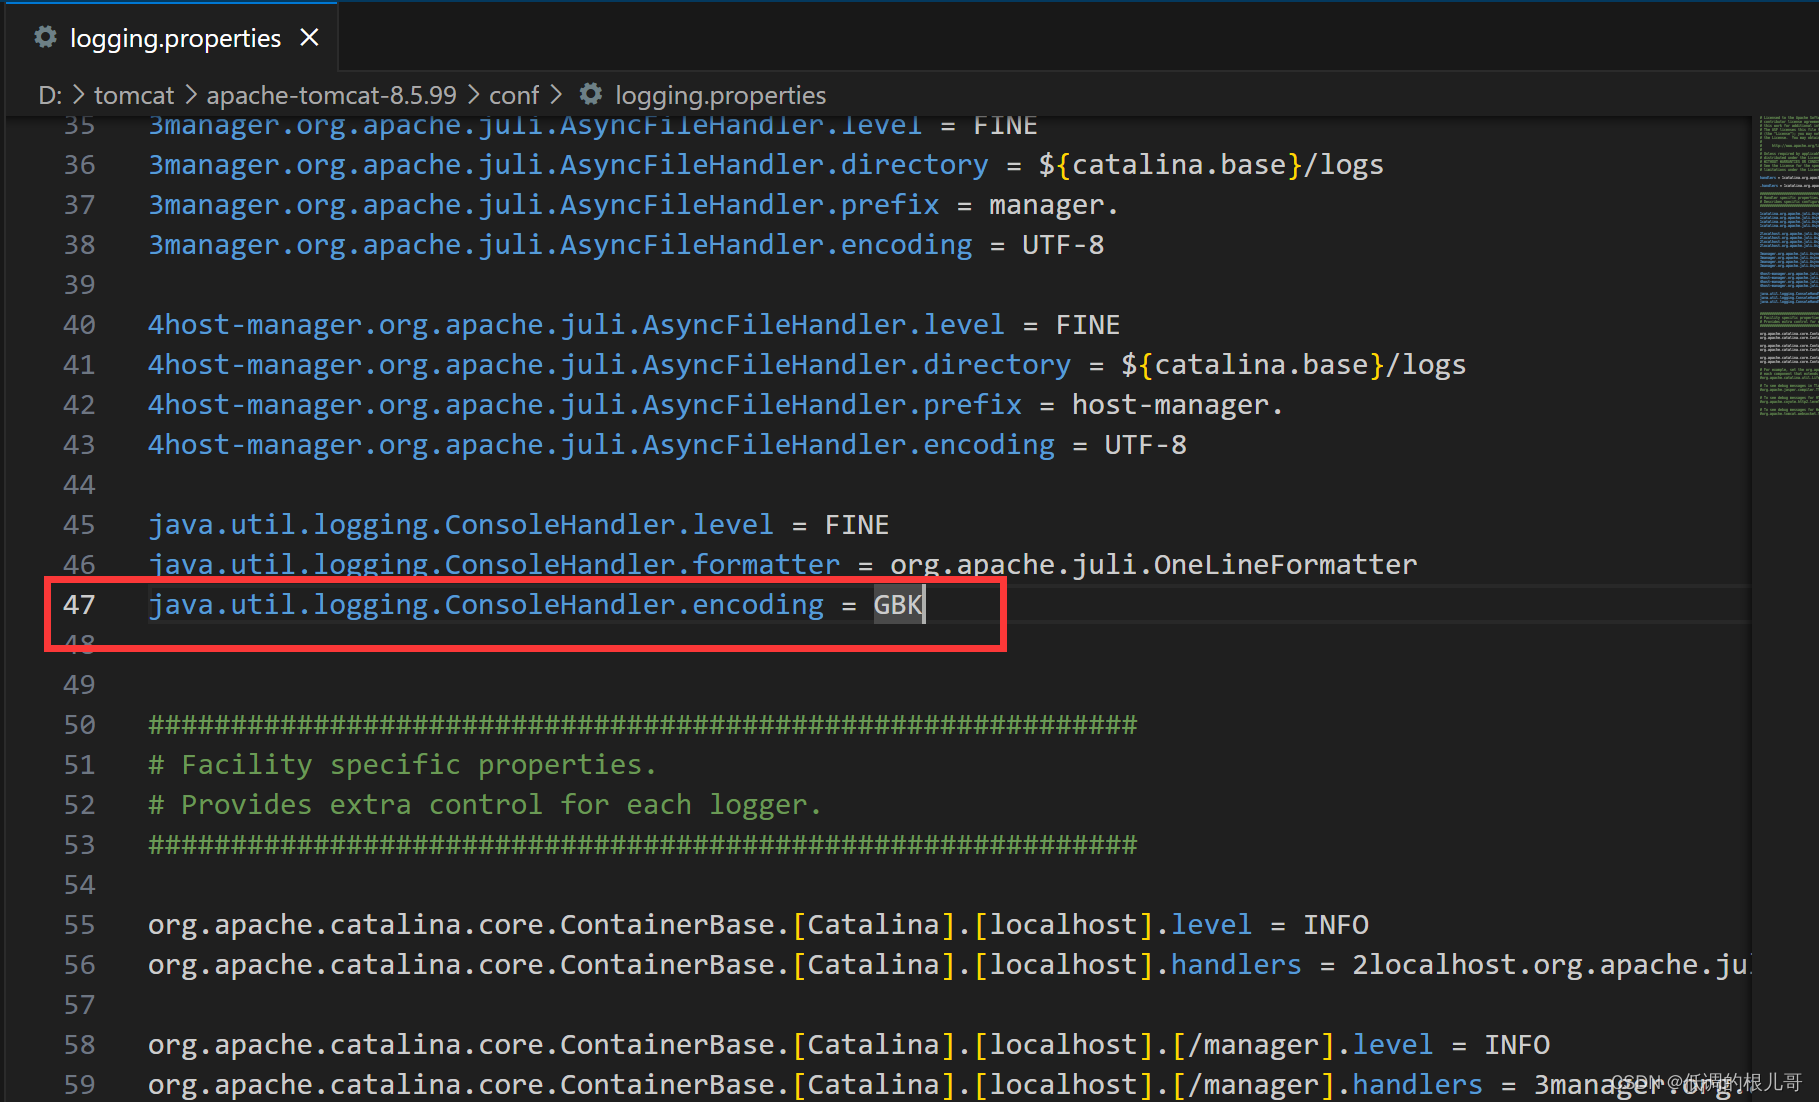Select the logging.properties editor tab

click(172, 38)
